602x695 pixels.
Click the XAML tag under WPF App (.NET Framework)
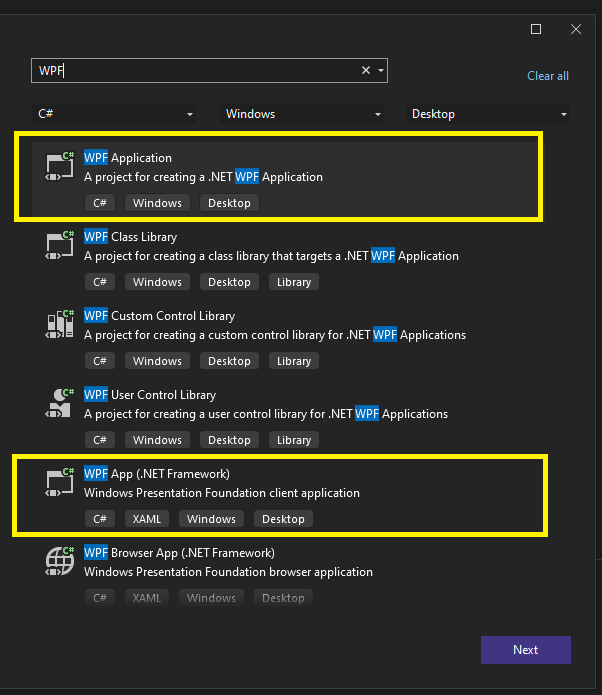click(147, 519)
